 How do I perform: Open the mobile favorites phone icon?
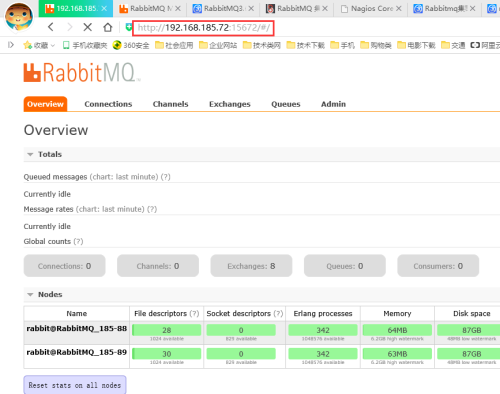[x=66, y=45]
